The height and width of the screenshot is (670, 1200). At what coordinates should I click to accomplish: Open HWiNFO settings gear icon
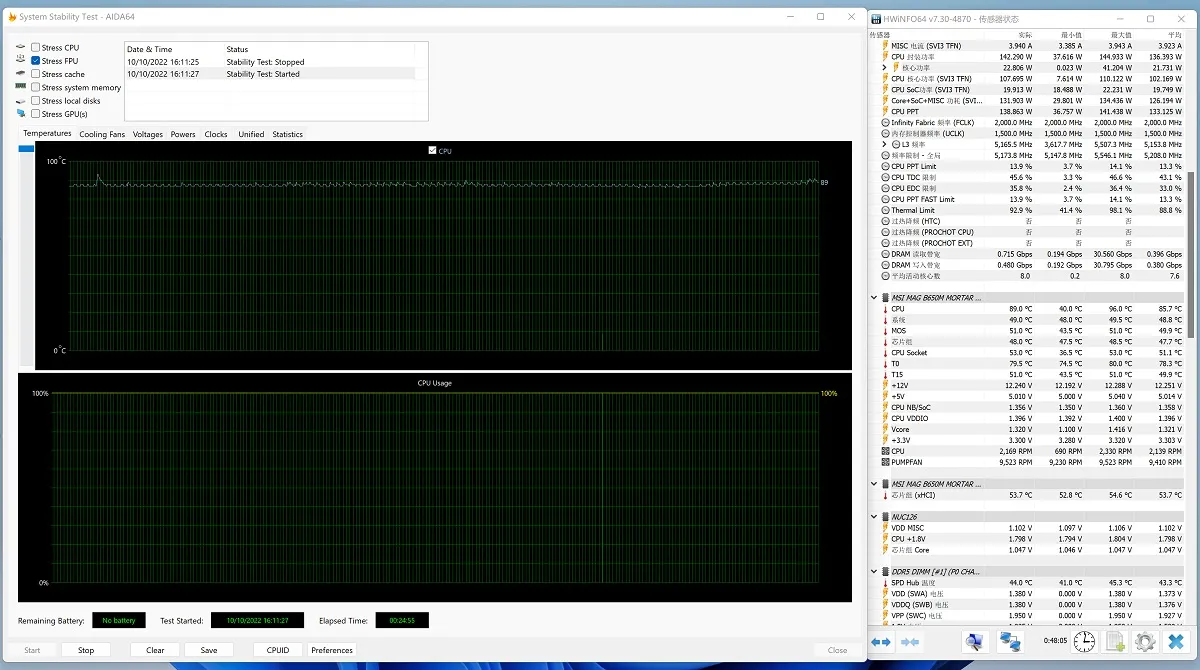(1145, 641)
